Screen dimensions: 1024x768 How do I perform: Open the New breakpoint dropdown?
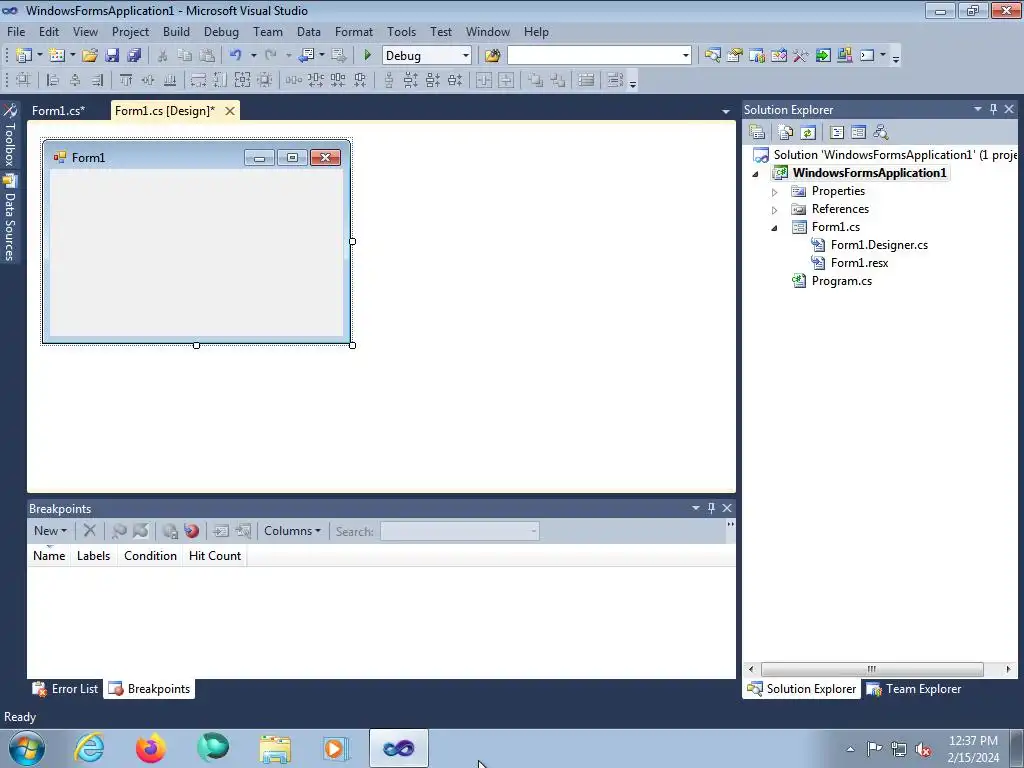click(50, 531)
